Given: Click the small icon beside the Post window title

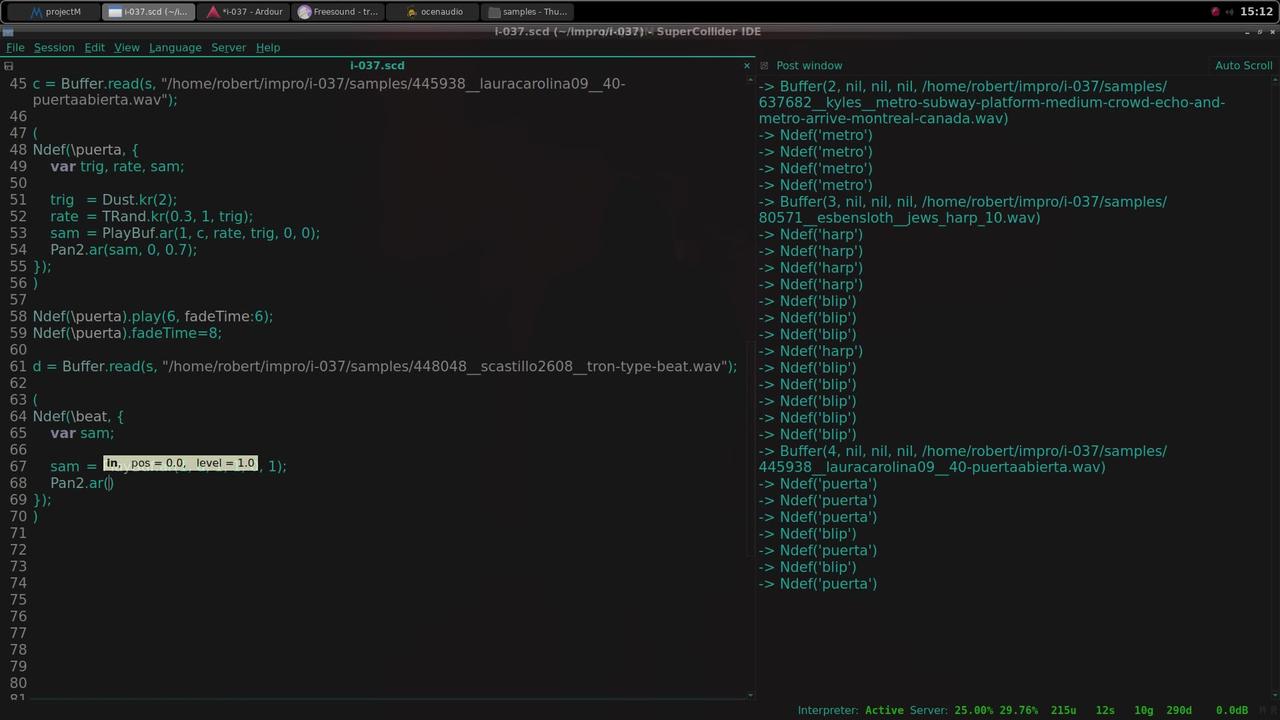Looking at the screenshot, I should [764, 65].
